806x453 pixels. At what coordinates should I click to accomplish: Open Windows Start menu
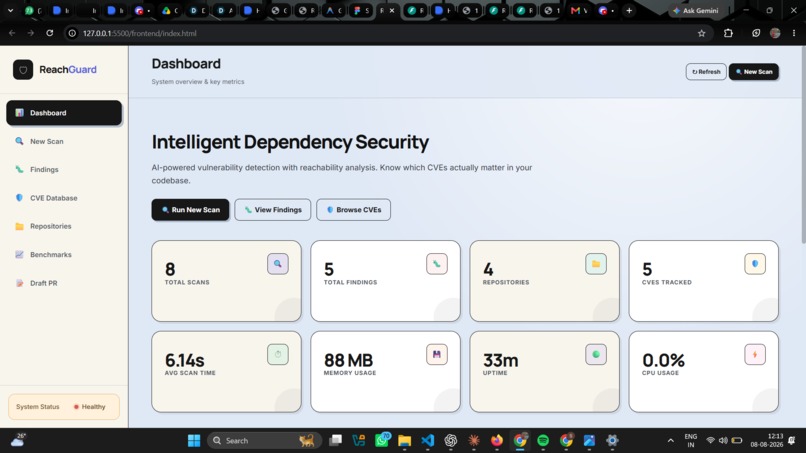coord(194,441)
